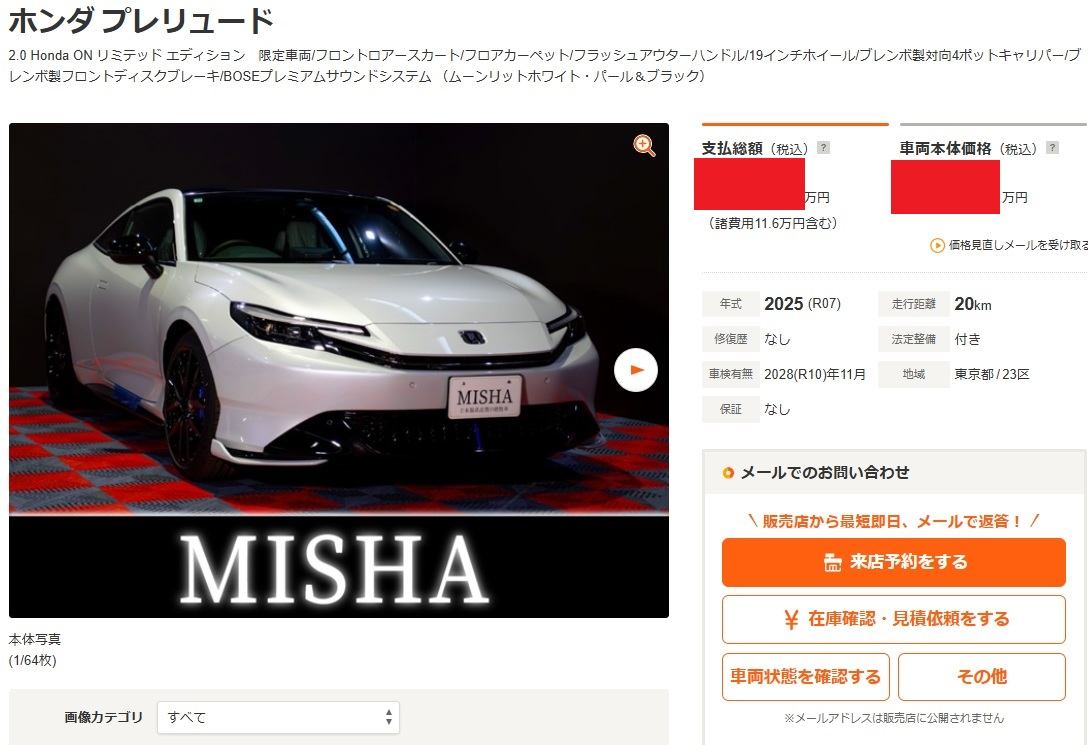Click the yen icon in 在庫確認 button
Screen dimensions: 1088x745
791,619
